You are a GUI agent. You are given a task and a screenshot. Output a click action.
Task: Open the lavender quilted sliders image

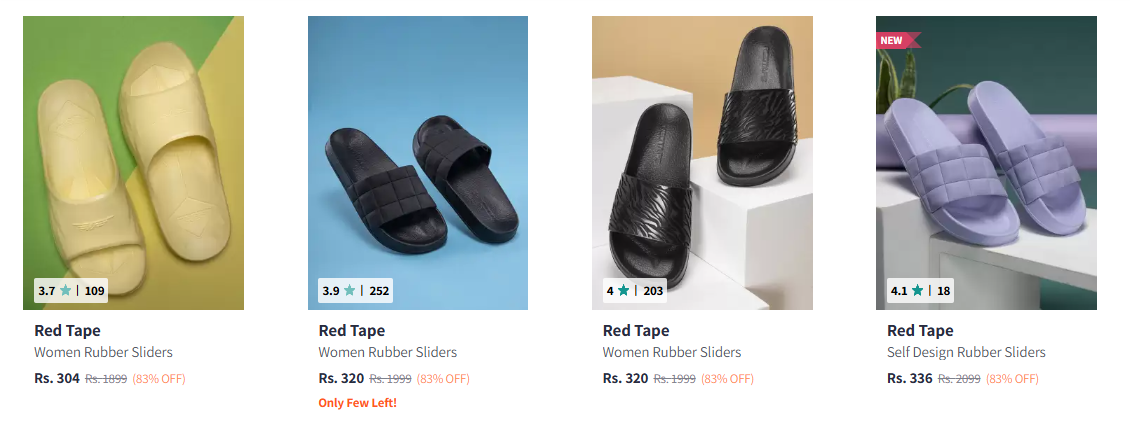[x=986, y=150]
